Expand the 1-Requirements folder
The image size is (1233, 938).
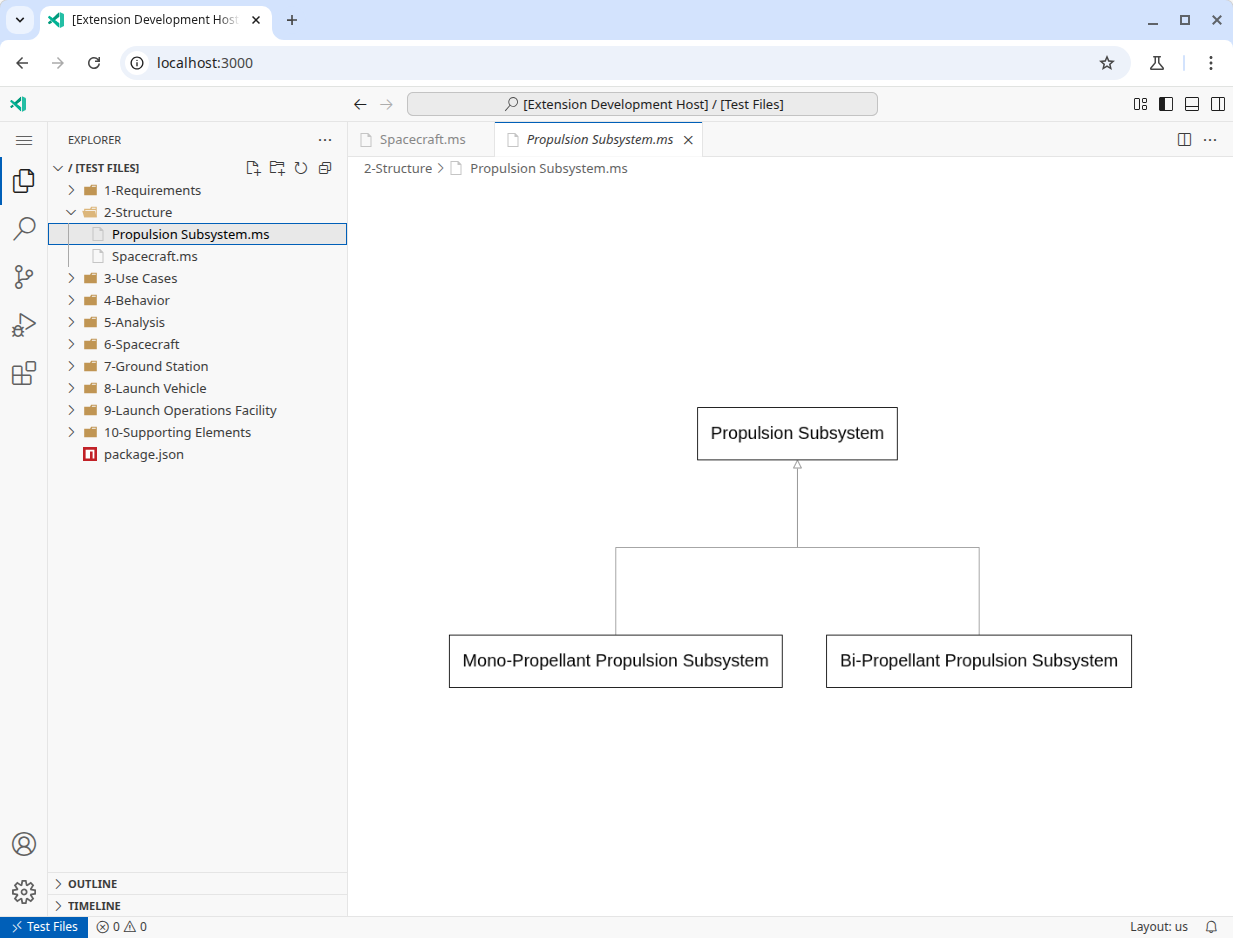[x=152, y=190]
